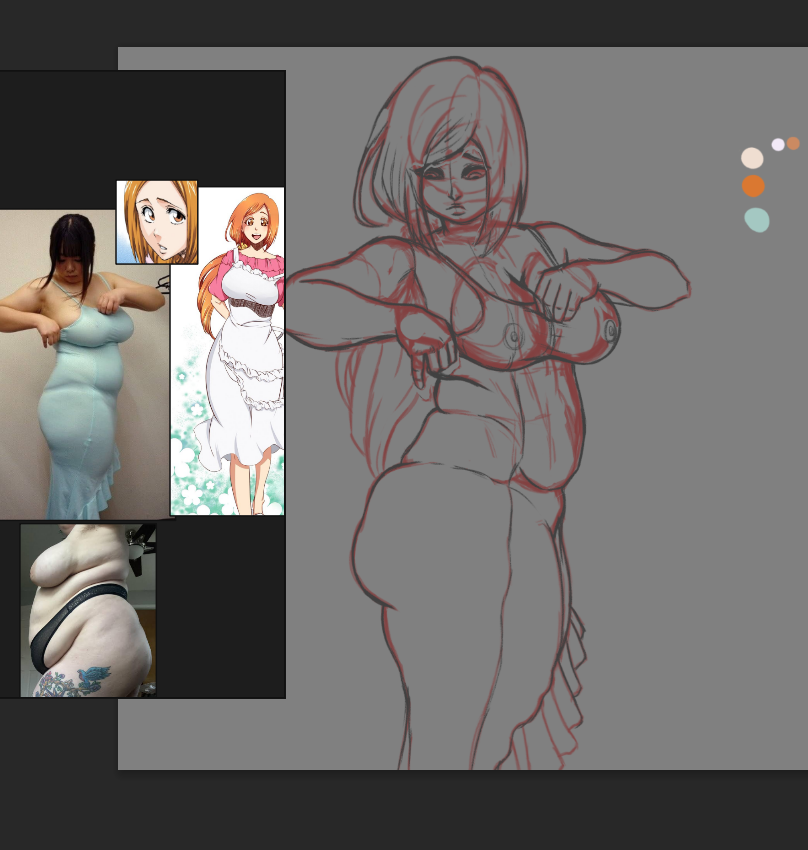Pick the small lavender white color dot
This screenshot has width=808, height=850.
point(778,144)
